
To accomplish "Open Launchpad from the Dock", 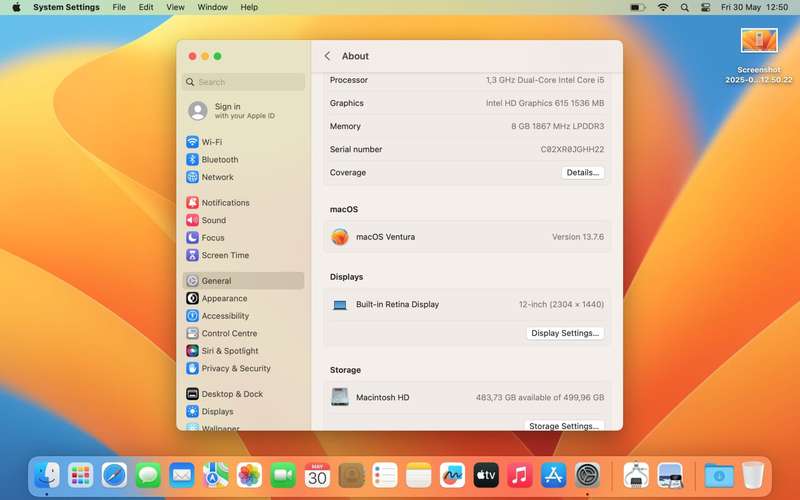I will (x=81, y=476).
